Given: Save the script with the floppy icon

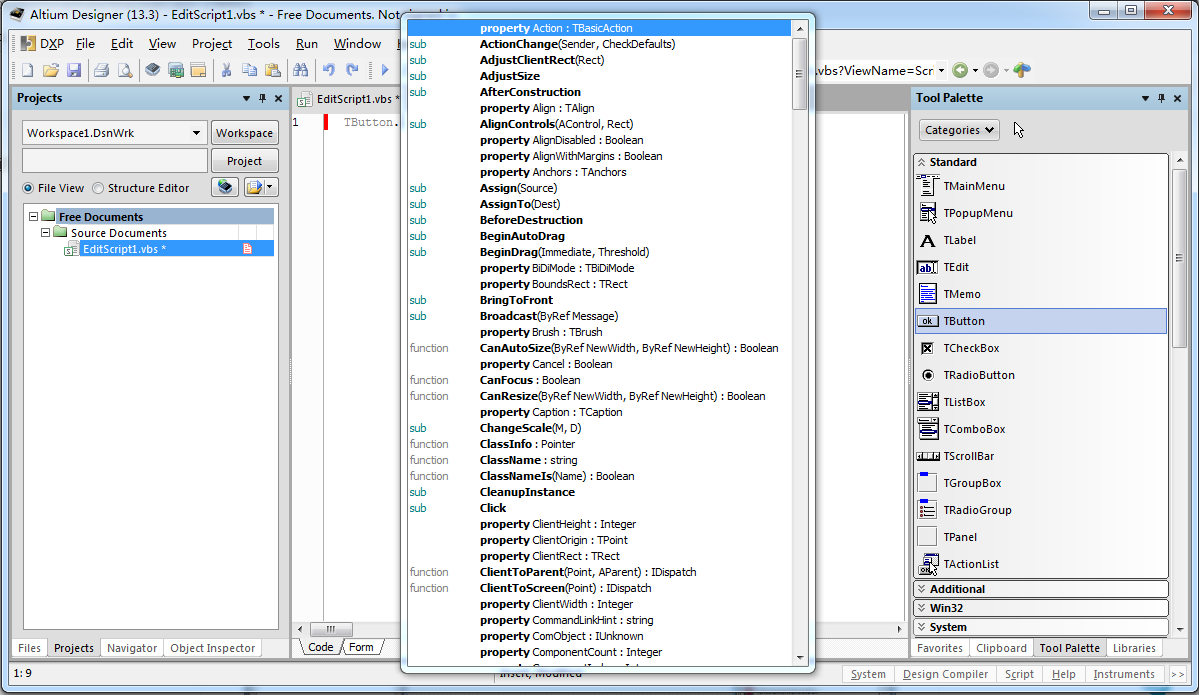Looking at the screenshot, I should point(74,70).
